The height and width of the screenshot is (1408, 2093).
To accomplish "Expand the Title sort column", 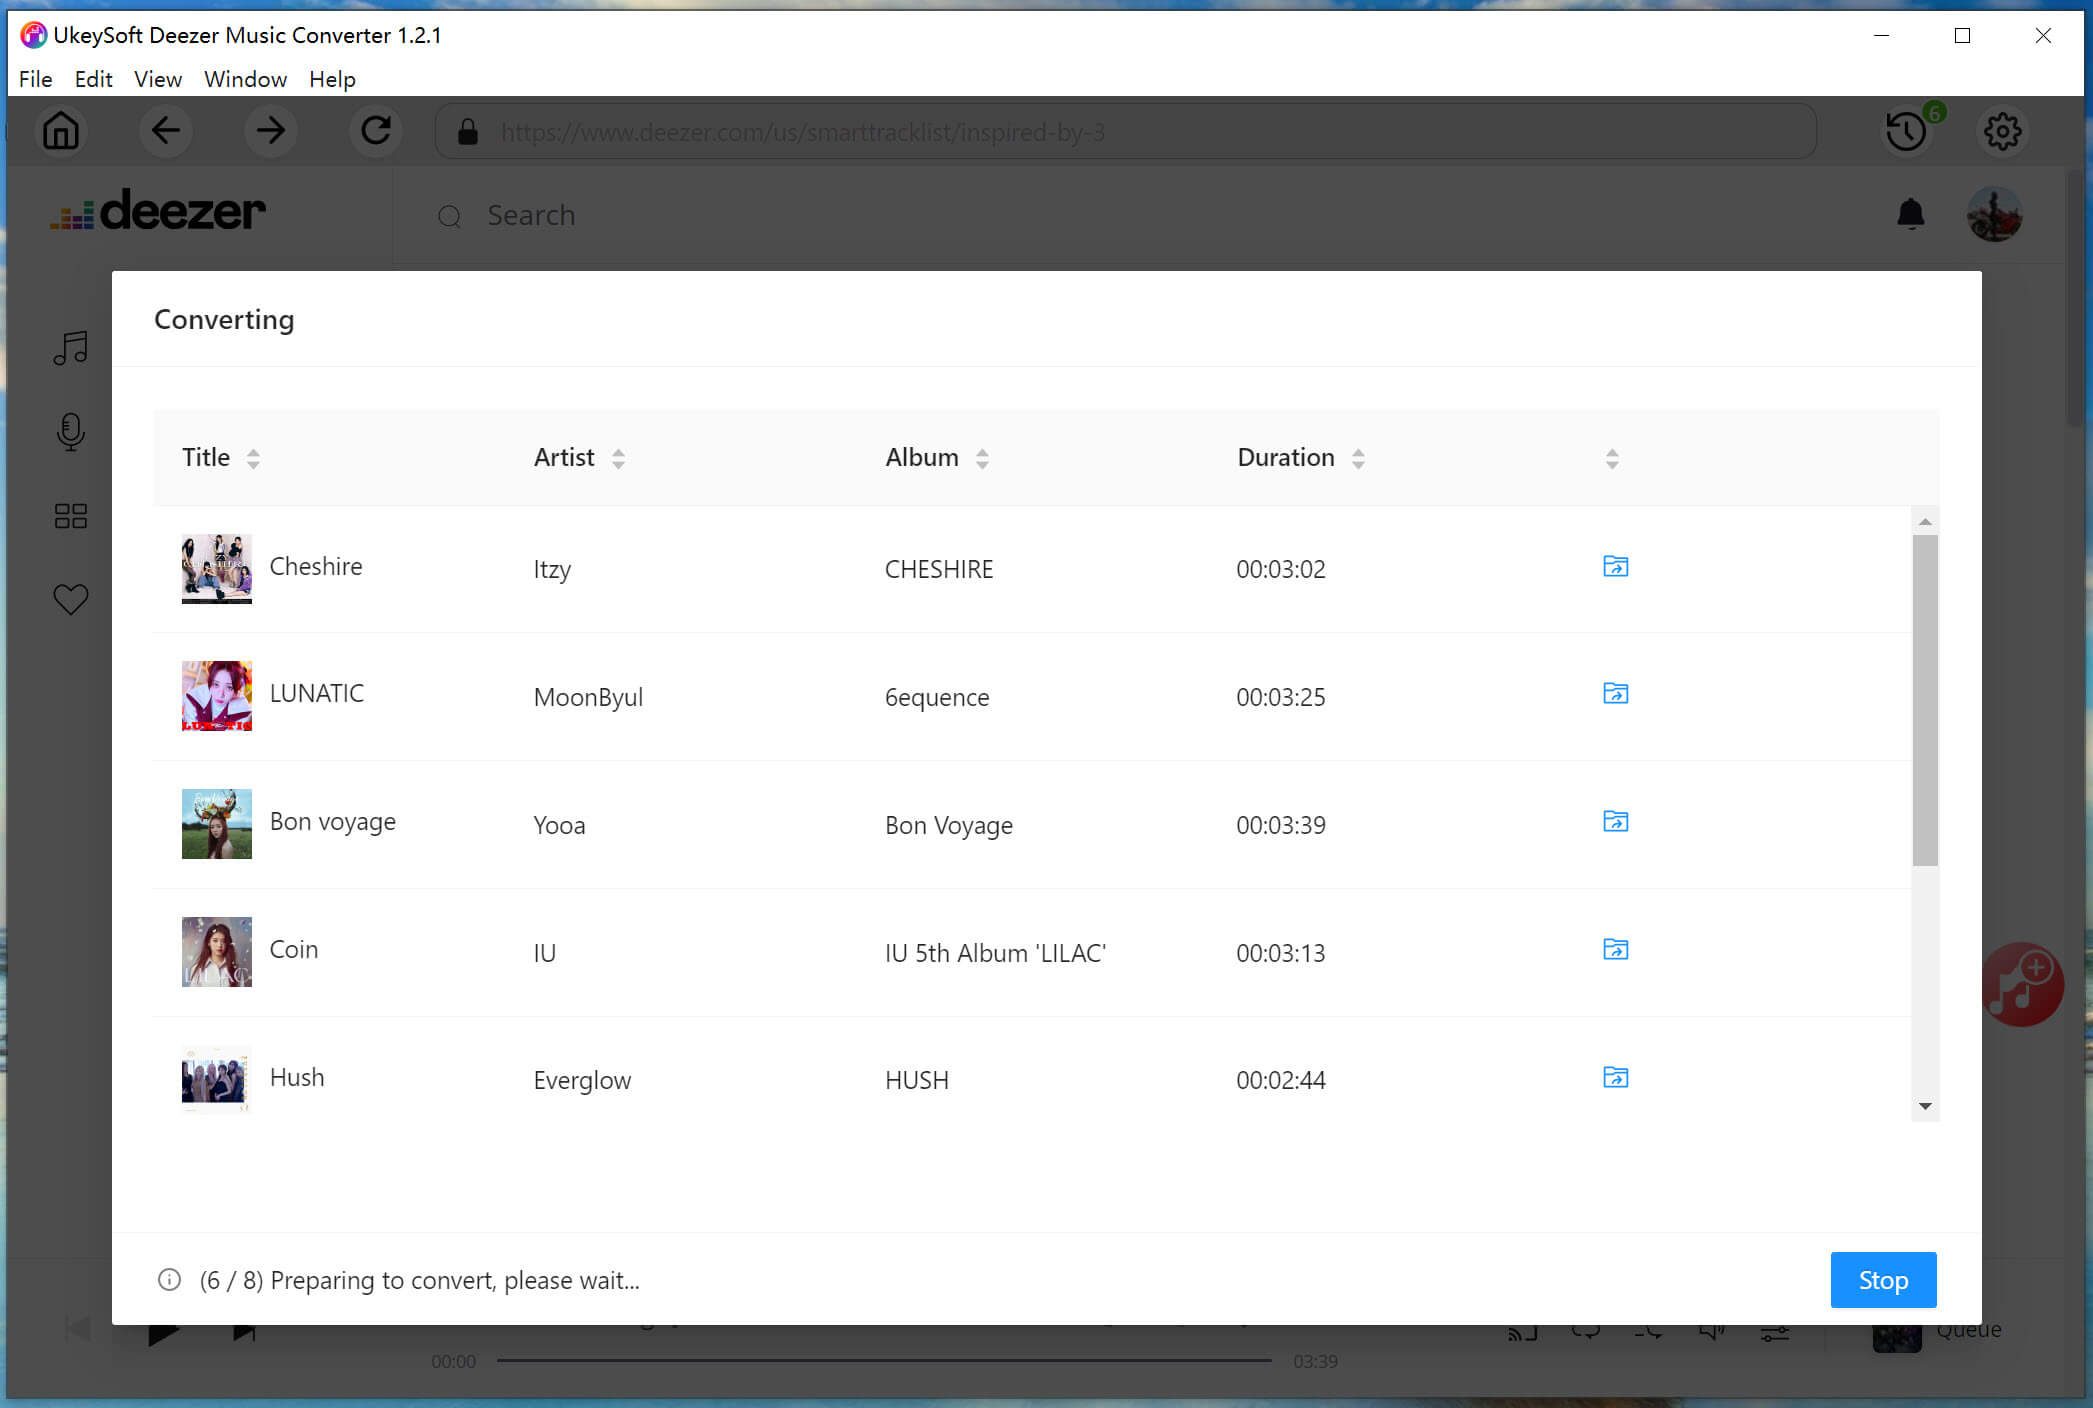I will point(251,457).
